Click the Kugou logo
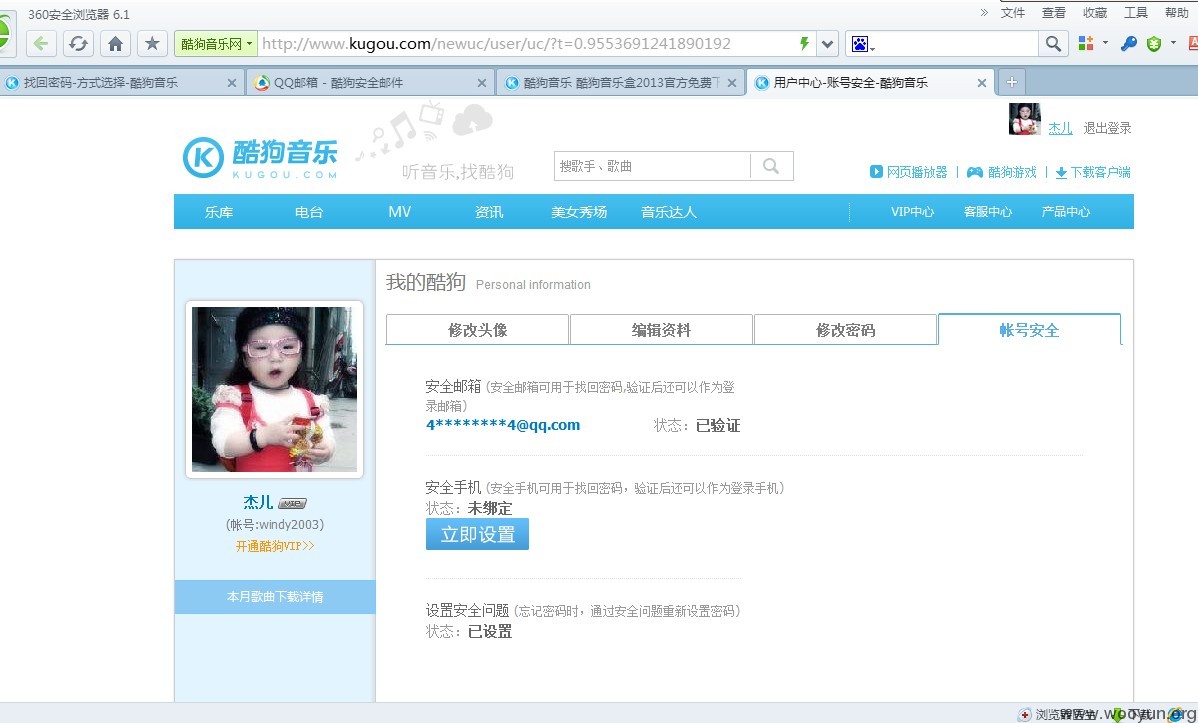Screen dimensions: 1198x723 (261, 158)
